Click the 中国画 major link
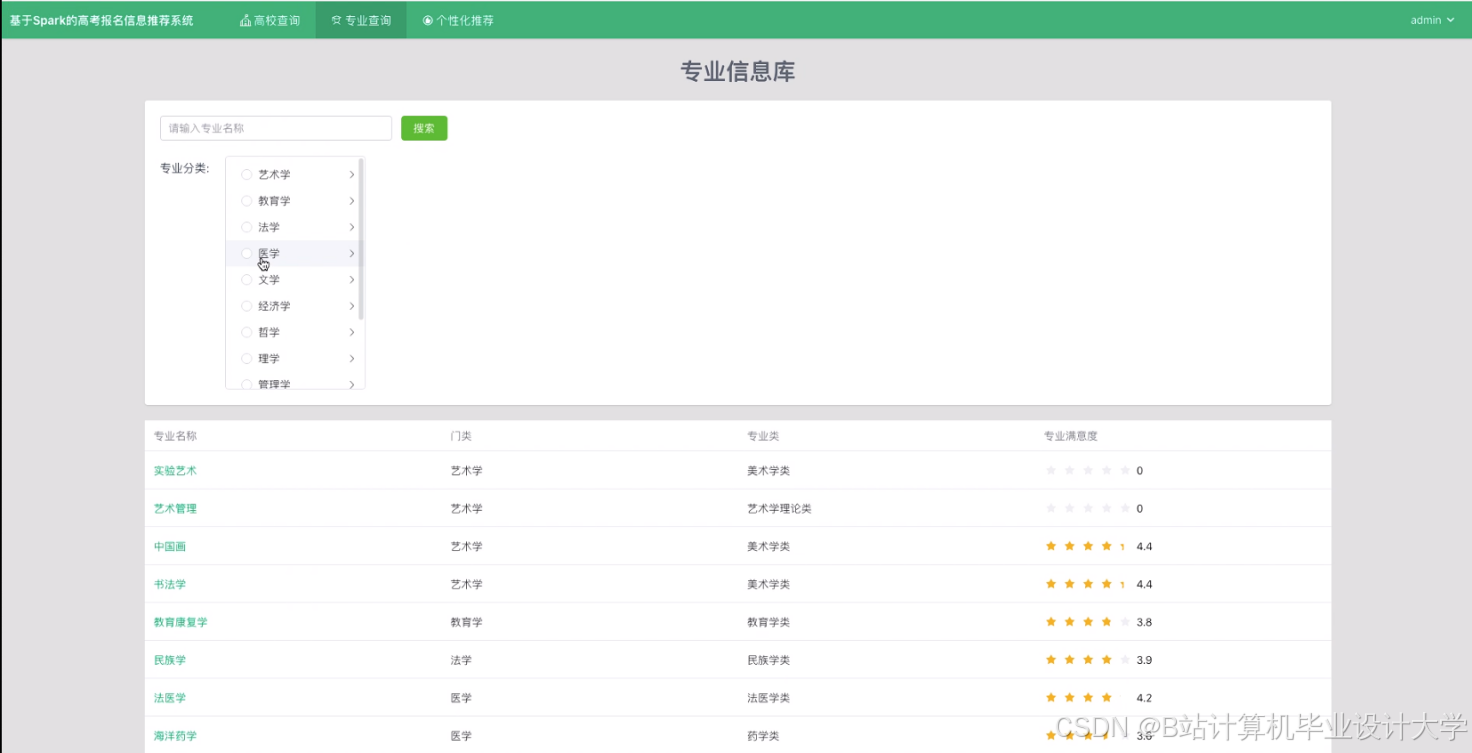The width and height of the screenshot is (1472, 753). pyautogui.click(x=169, y=546)
